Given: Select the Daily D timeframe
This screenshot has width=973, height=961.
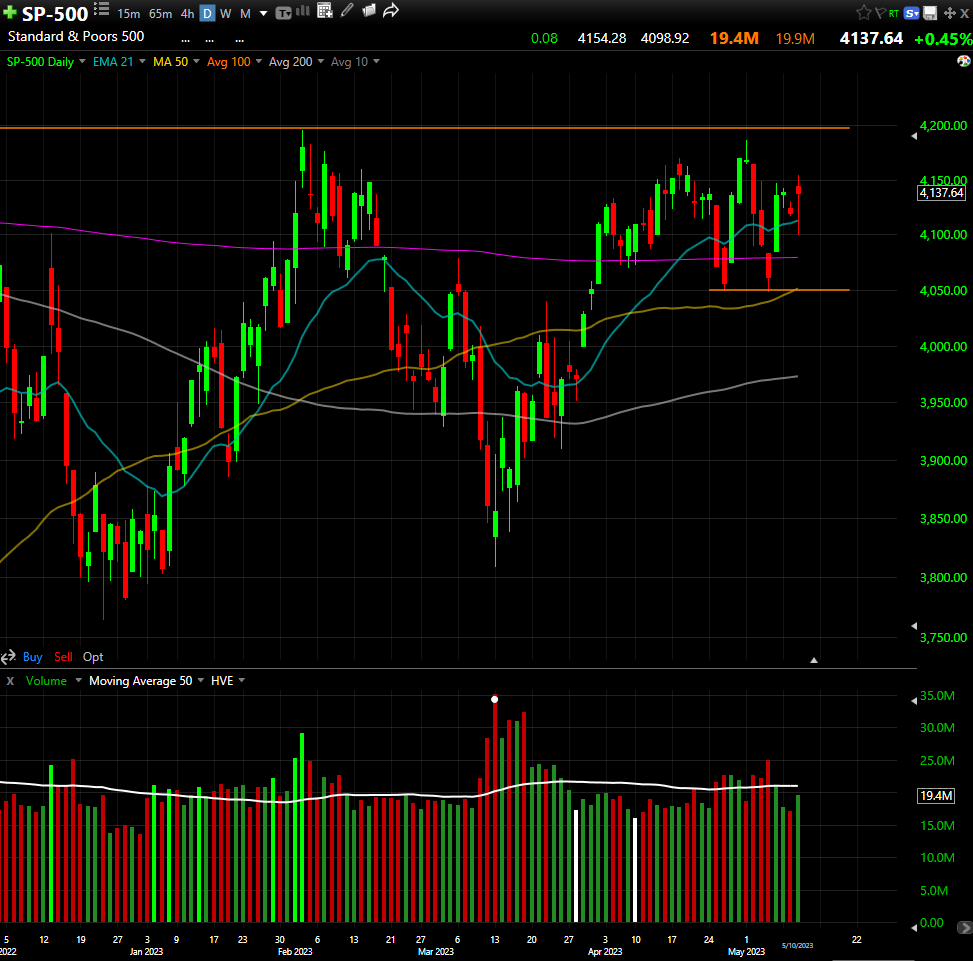Looking at the screenshot, I should click(x=207, y=14).
